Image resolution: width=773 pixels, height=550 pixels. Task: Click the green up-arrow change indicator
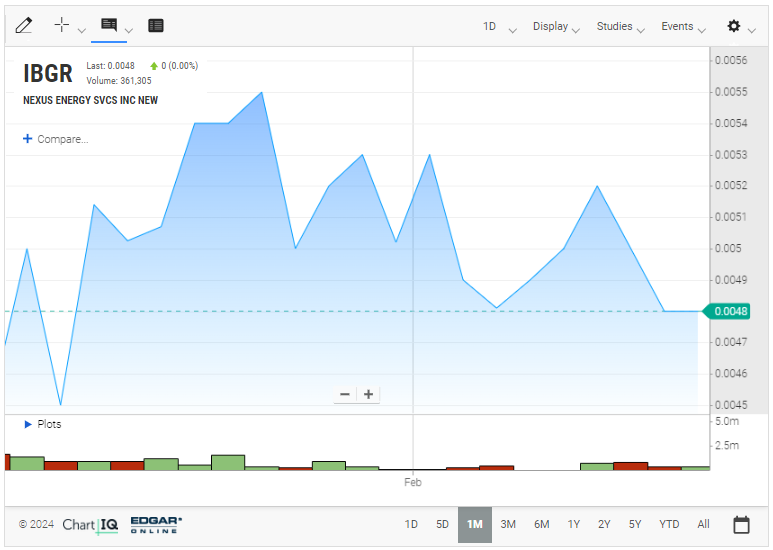tap(154, 66)
